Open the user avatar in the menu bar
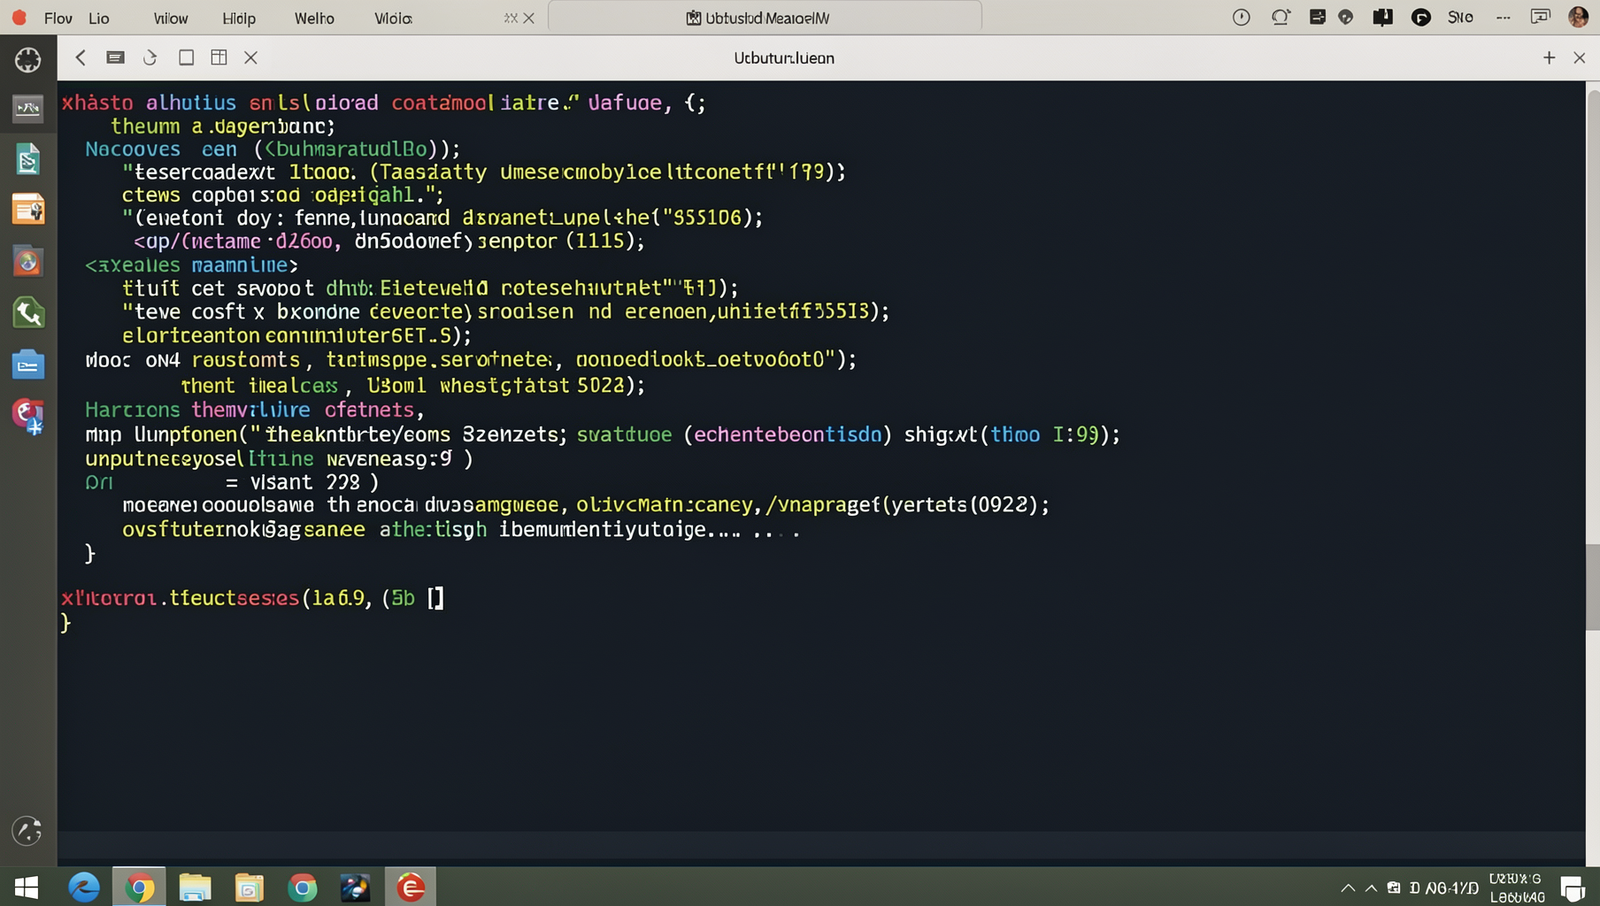Viewport: 1600px width, 906px height. 1579,17
